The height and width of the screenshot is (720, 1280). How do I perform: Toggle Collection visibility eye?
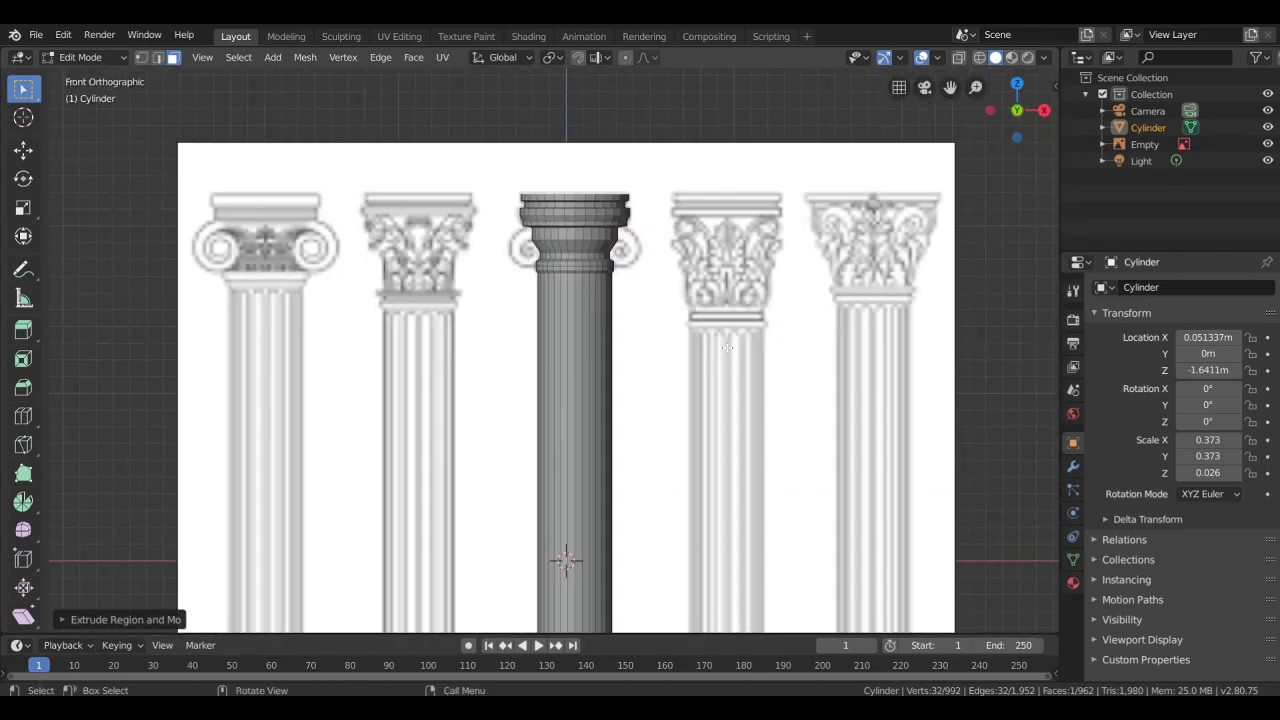click(x=1267, y=94)
